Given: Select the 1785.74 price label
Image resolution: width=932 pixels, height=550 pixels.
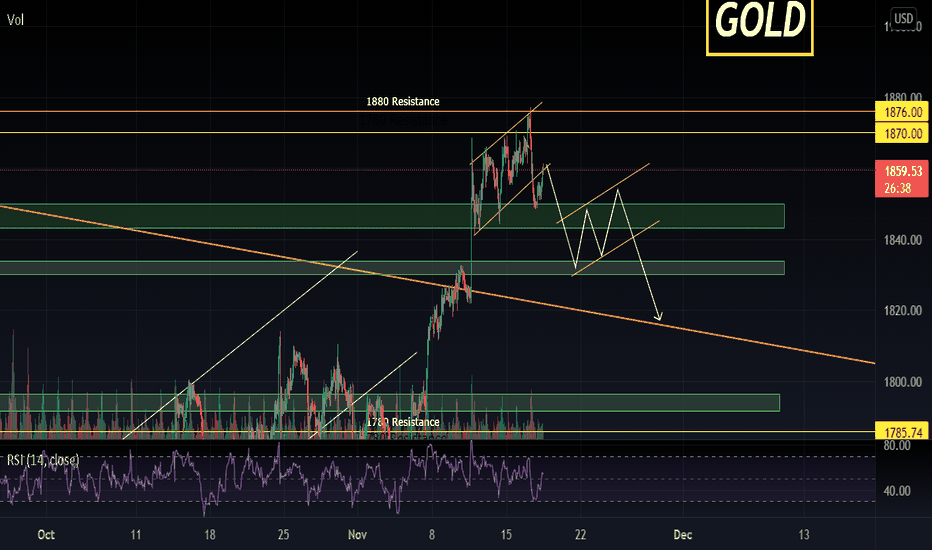Looking at the screenshot, I should [902, 432].
